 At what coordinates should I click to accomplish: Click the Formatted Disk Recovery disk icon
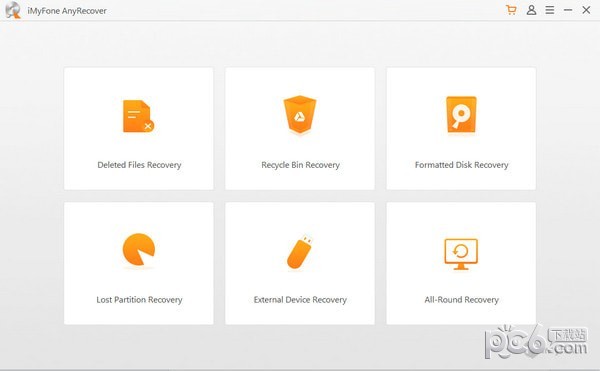pyautogui.click(x=461, y=114)
